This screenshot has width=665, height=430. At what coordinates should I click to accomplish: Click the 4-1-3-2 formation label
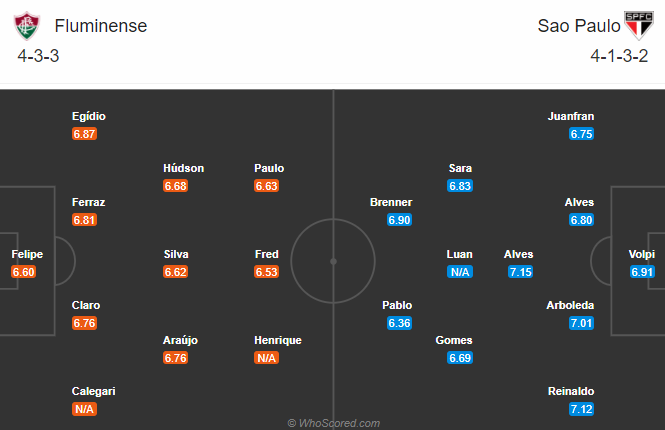(619, 56)
